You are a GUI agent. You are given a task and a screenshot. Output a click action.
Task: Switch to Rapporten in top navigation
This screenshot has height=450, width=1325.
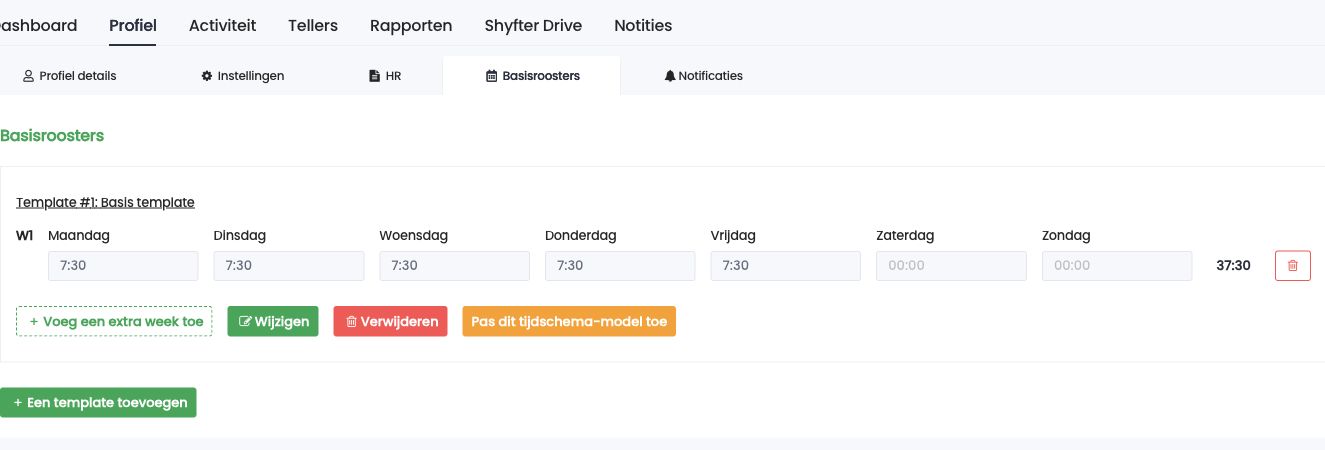pyautogui.click(x=411, y=25)
